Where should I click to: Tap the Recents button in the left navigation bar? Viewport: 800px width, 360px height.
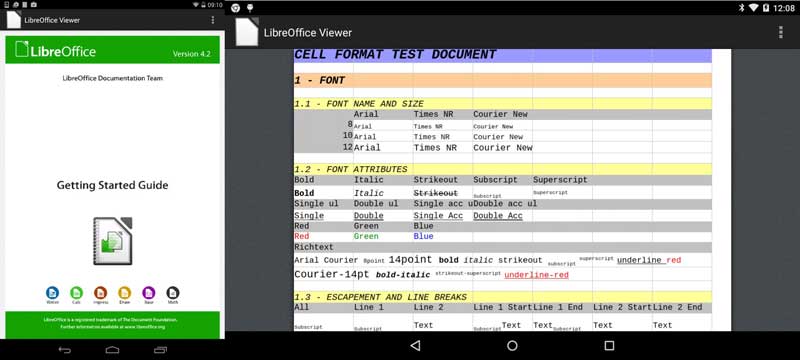point(160,350)
